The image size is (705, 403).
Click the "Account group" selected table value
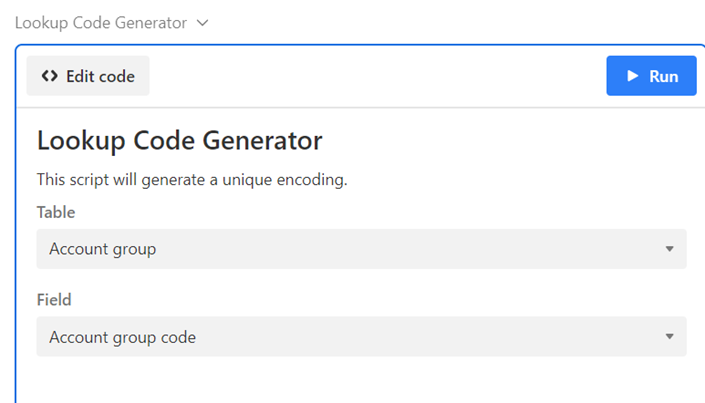click(x=103, y=249)
